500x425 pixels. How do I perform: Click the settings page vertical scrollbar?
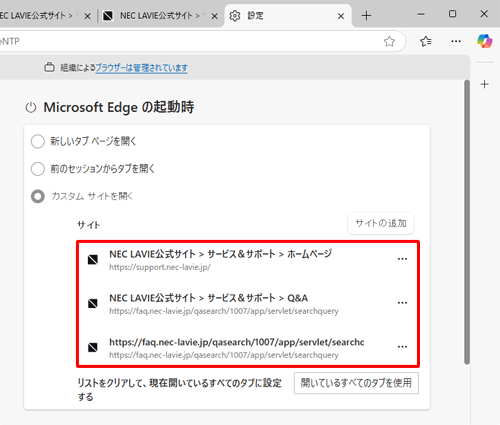point(467,222)
